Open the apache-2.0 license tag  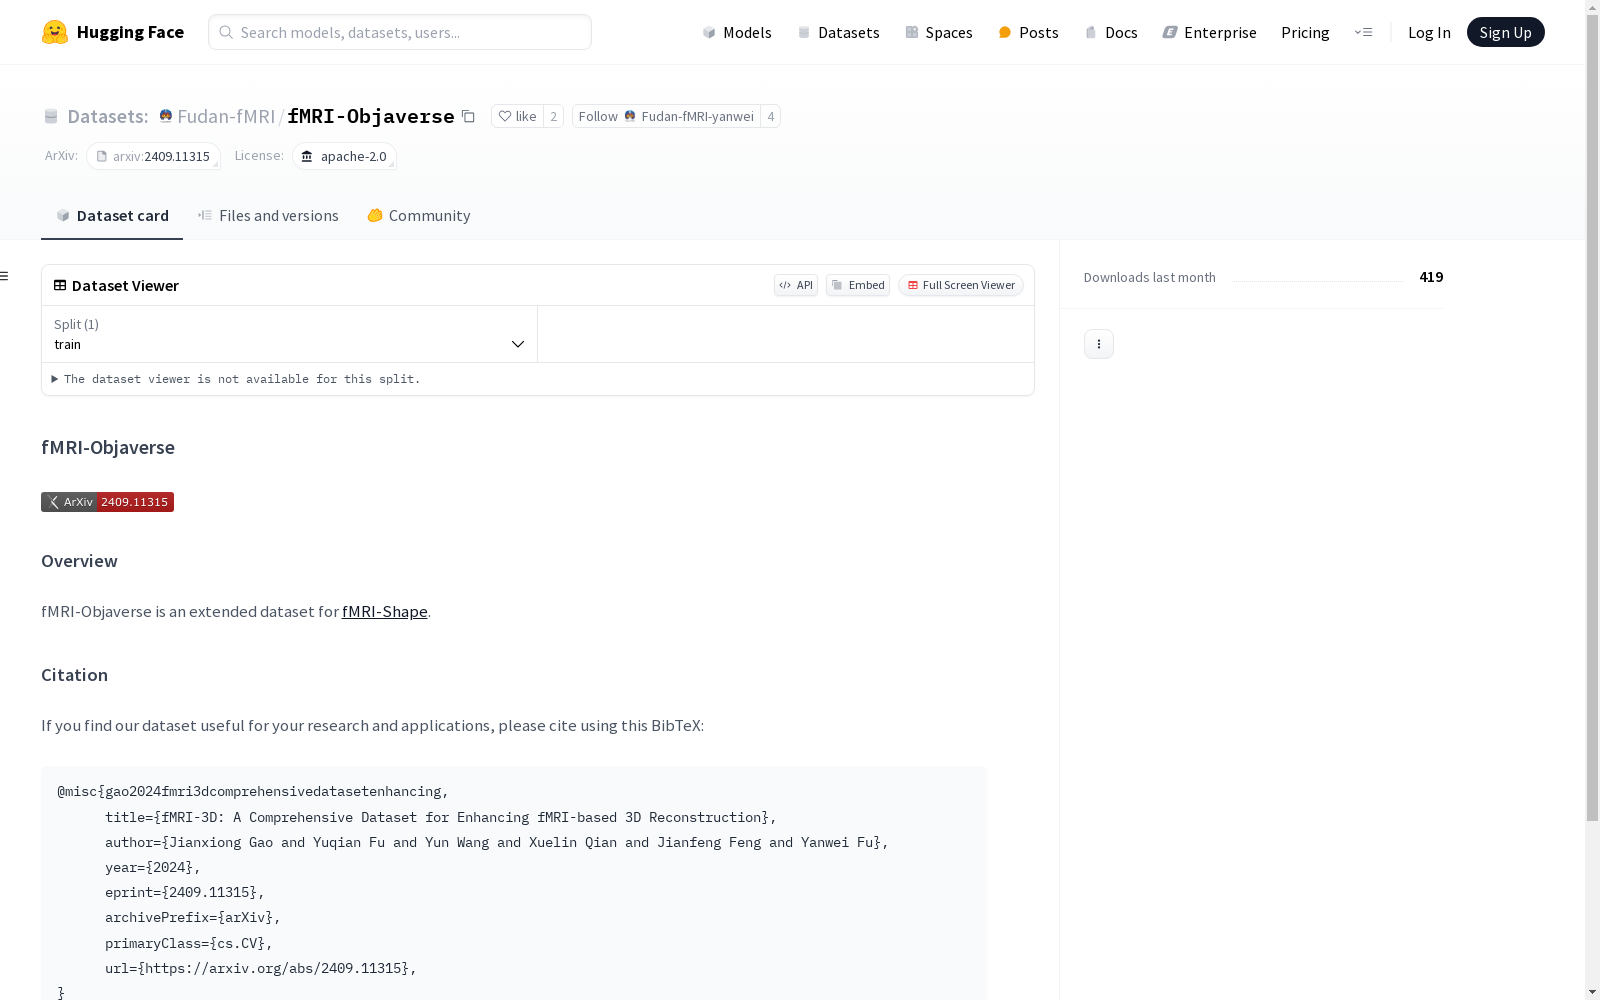344,156
